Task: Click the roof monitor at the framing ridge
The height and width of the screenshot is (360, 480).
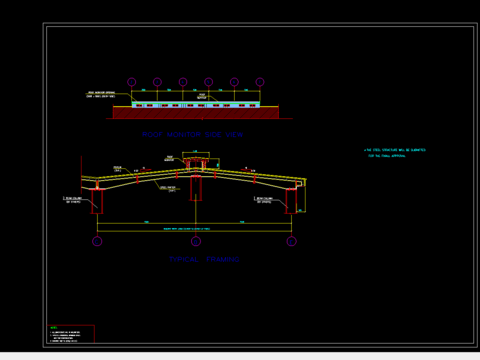Action: (196, 164)
